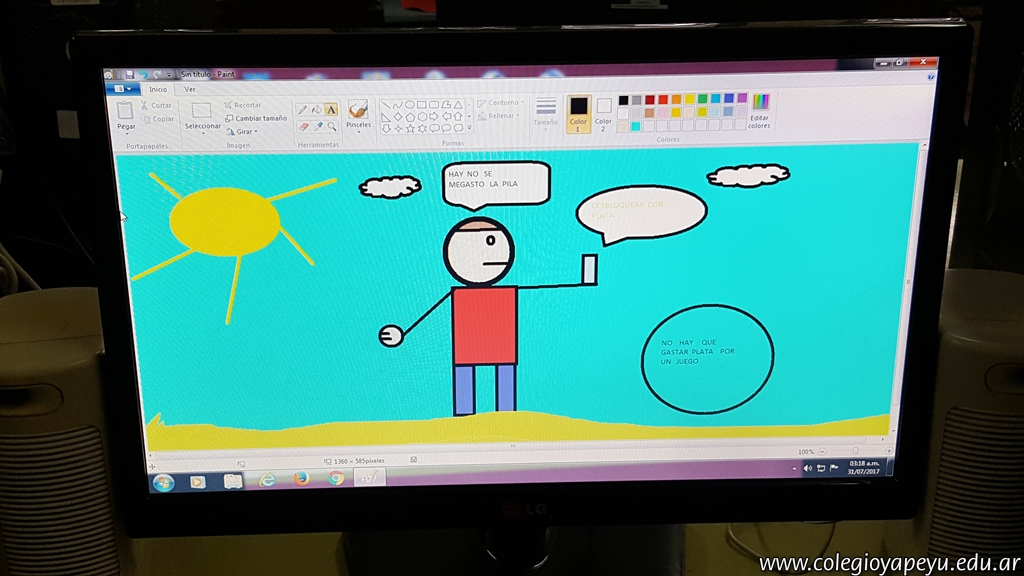
Task: Select the Fill with color bucket tool
Action: pos(316,110)
